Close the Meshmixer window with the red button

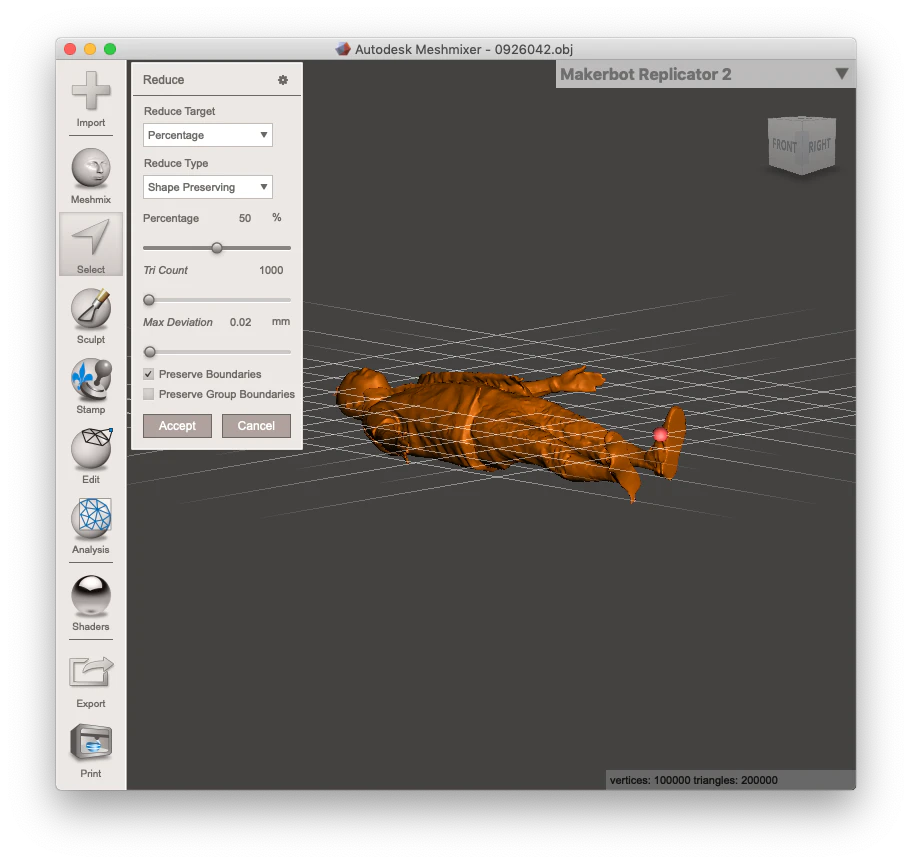[70, 49]
